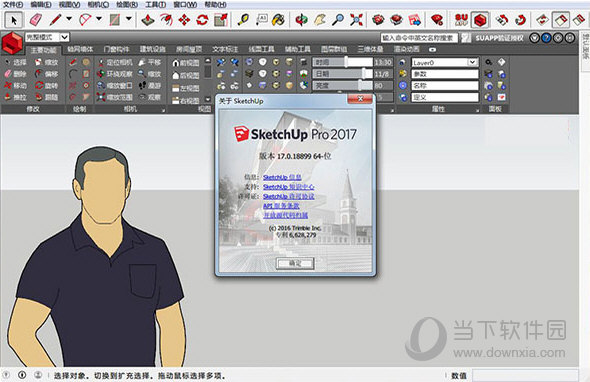590x382 pixels.
Task: Open the 文字标注 ribbon tab
Action: pyautogui.click(x=225, y=49)
